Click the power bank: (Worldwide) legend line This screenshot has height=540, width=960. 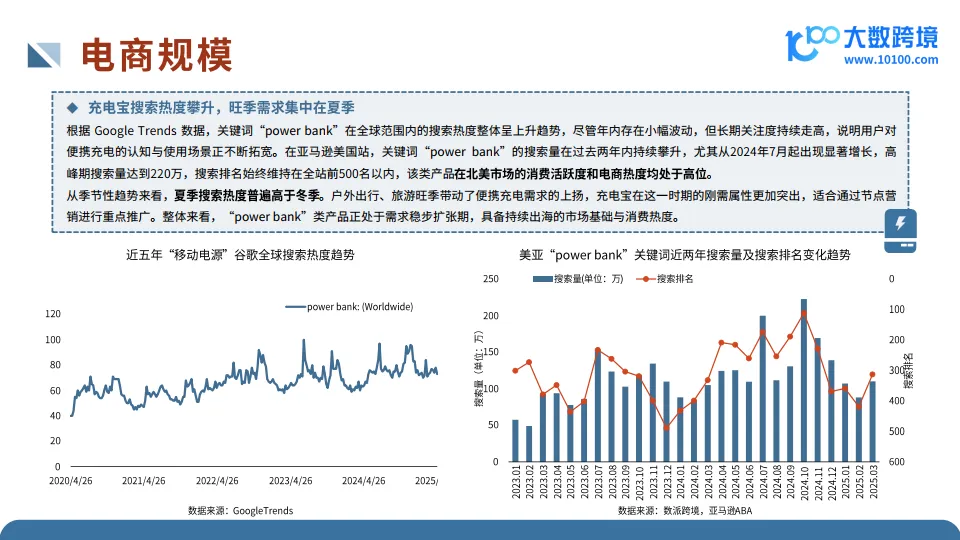295,307
